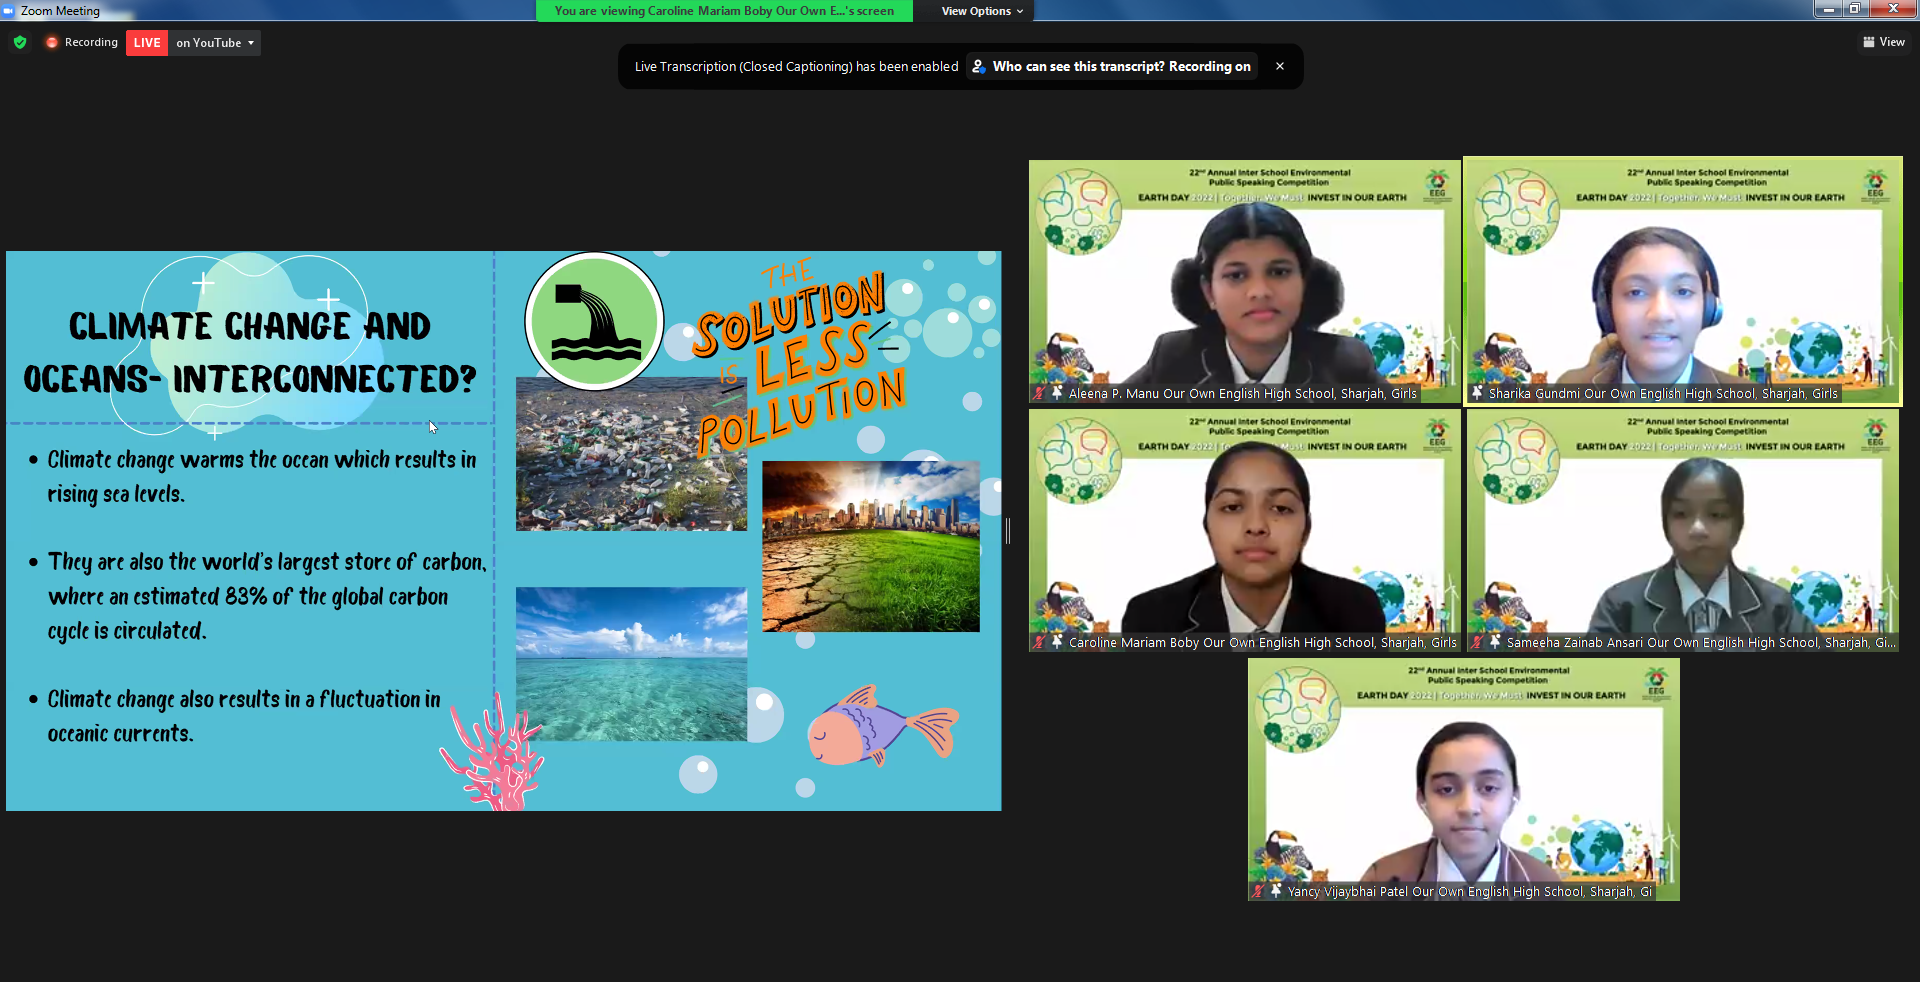Image resolution: width=1920 pixels, height=982 pixels.
Task: Click the divider handle between slide and videos
Action: pyautogui.click(x=1008, y=531)
